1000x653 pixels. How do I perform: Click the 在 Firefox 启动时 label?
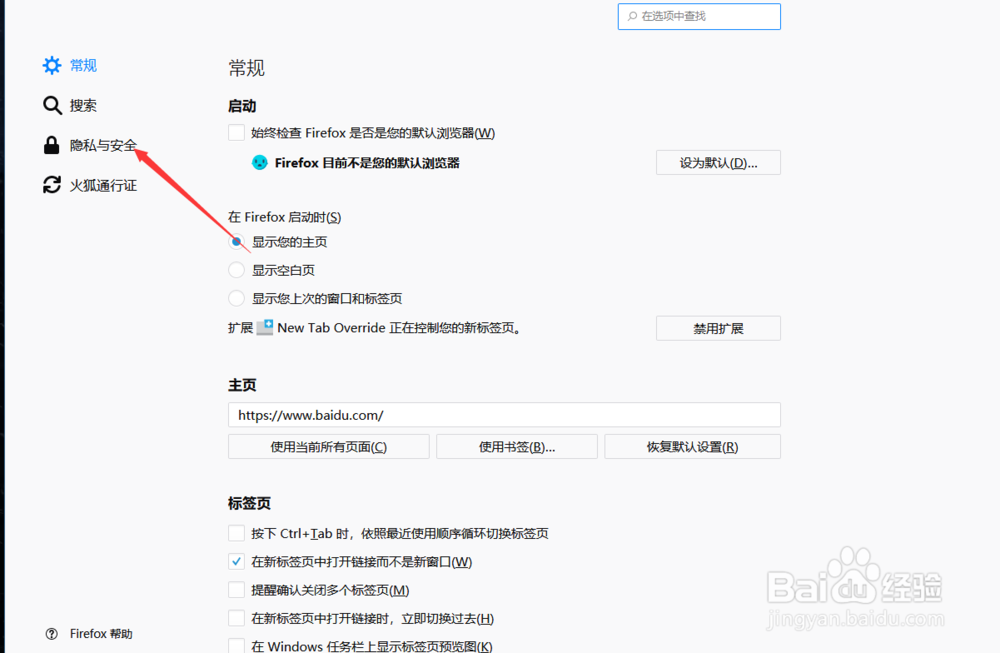(284, 217)
